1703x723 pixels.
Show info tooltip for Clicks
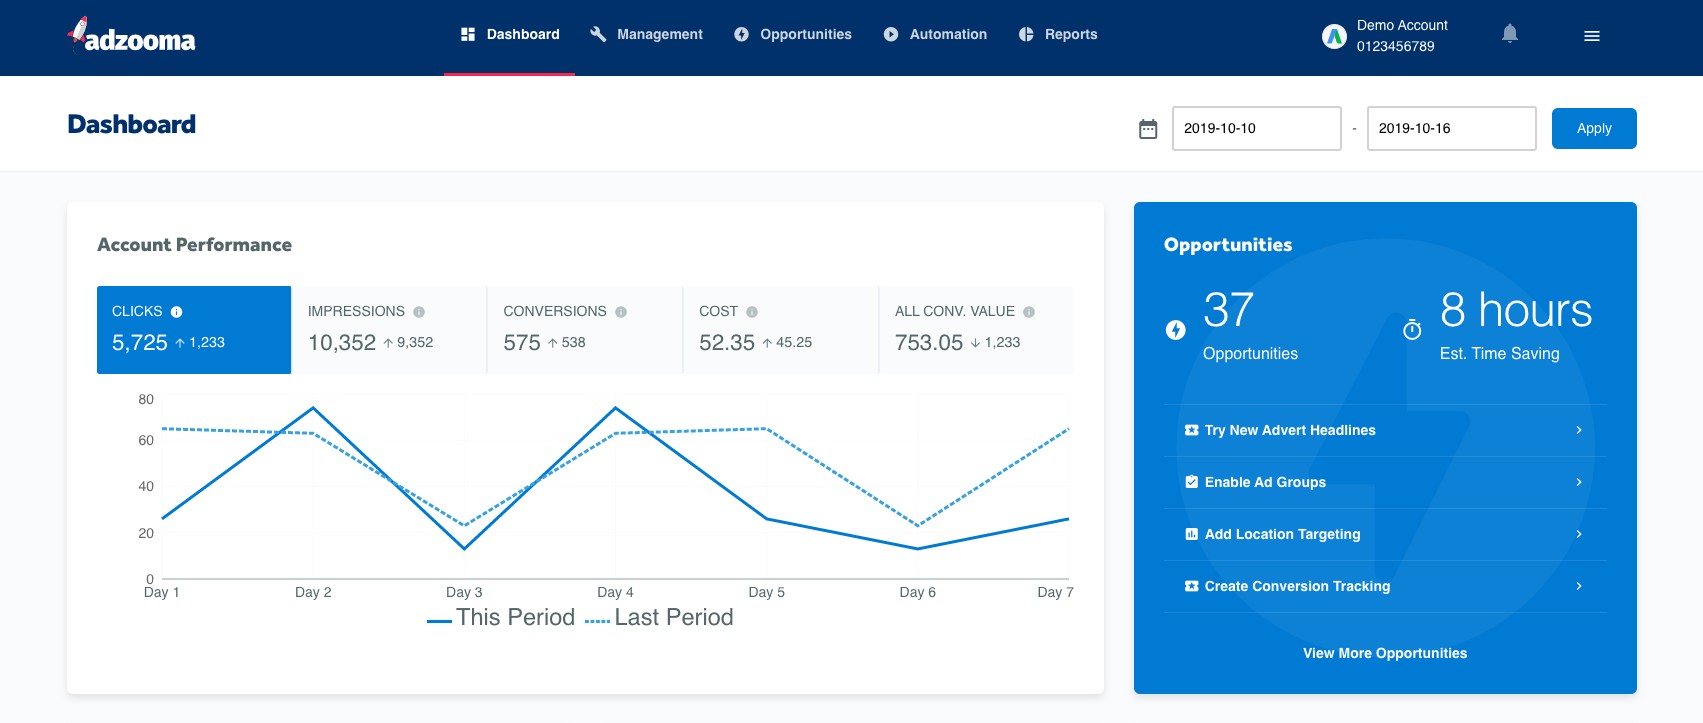tap(176, 312)
